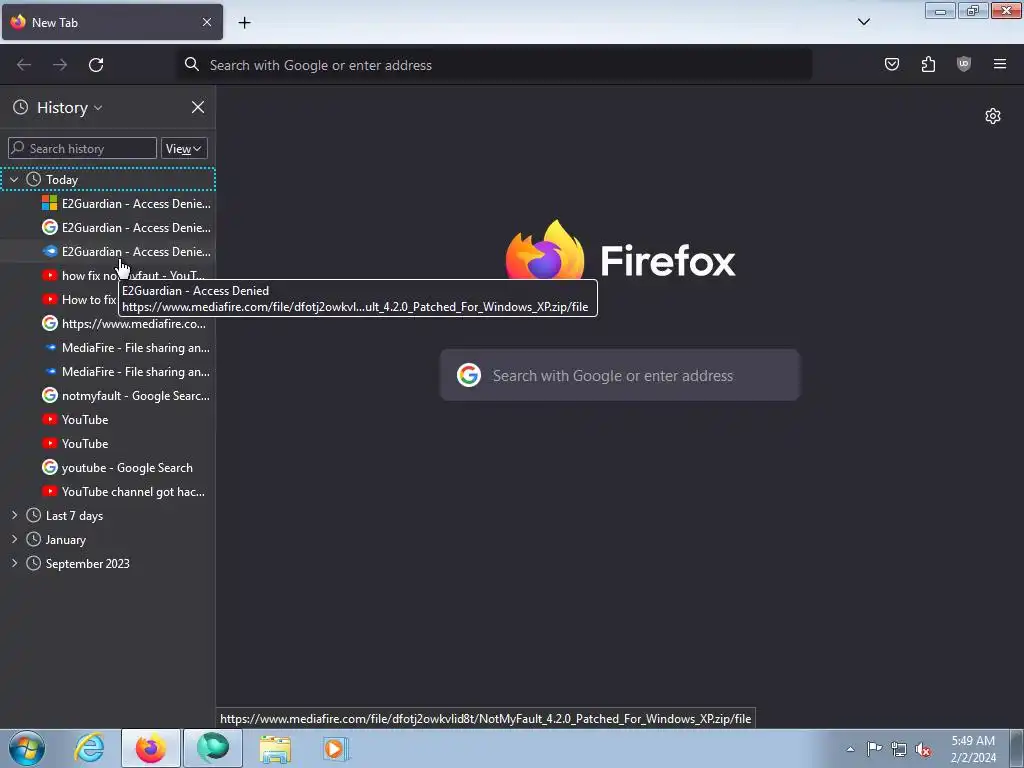1024x768 pixels.
Task: Open Windows Media Player taskbar icon
Action: [336, 748]
